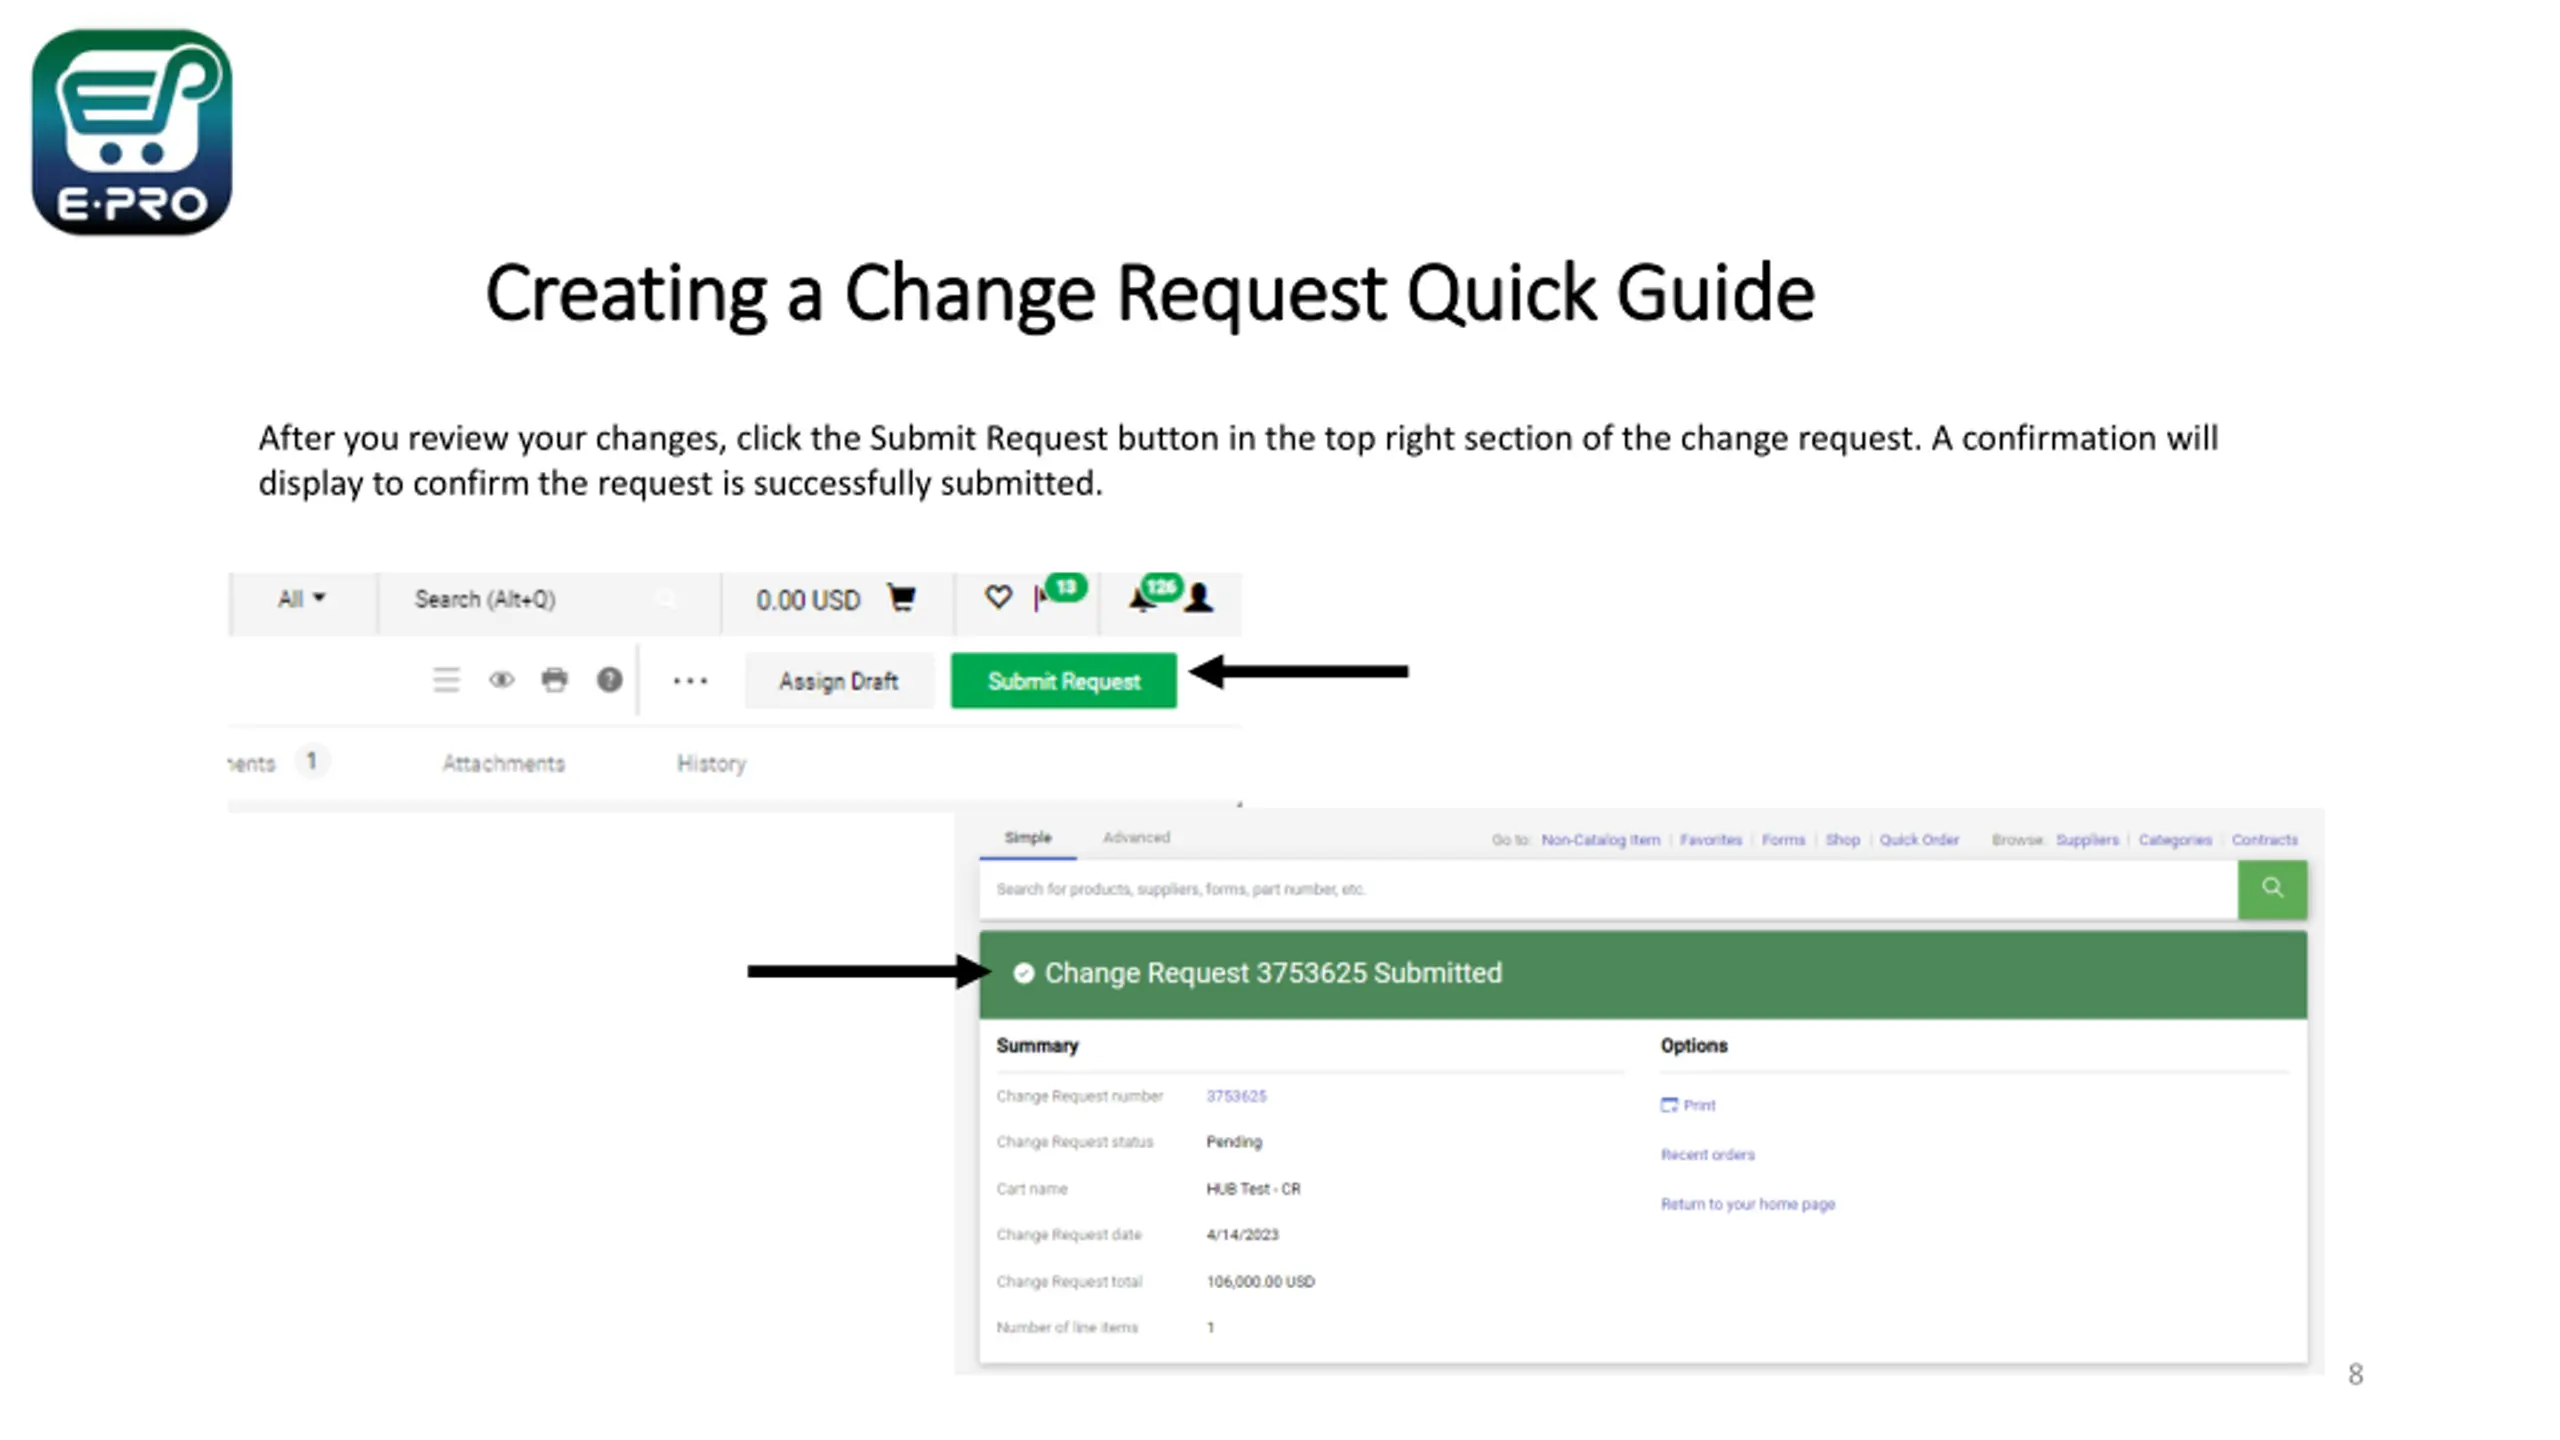Click the Summary heading

[x=1037, y=1046]
